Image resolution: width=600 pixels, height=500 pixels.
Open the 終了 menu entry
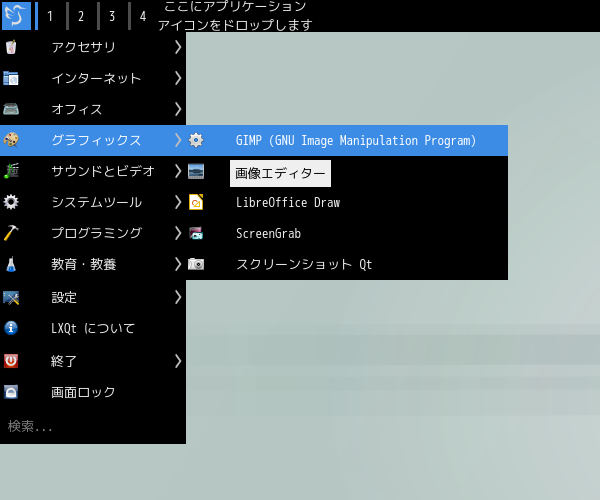click(93, 361)
